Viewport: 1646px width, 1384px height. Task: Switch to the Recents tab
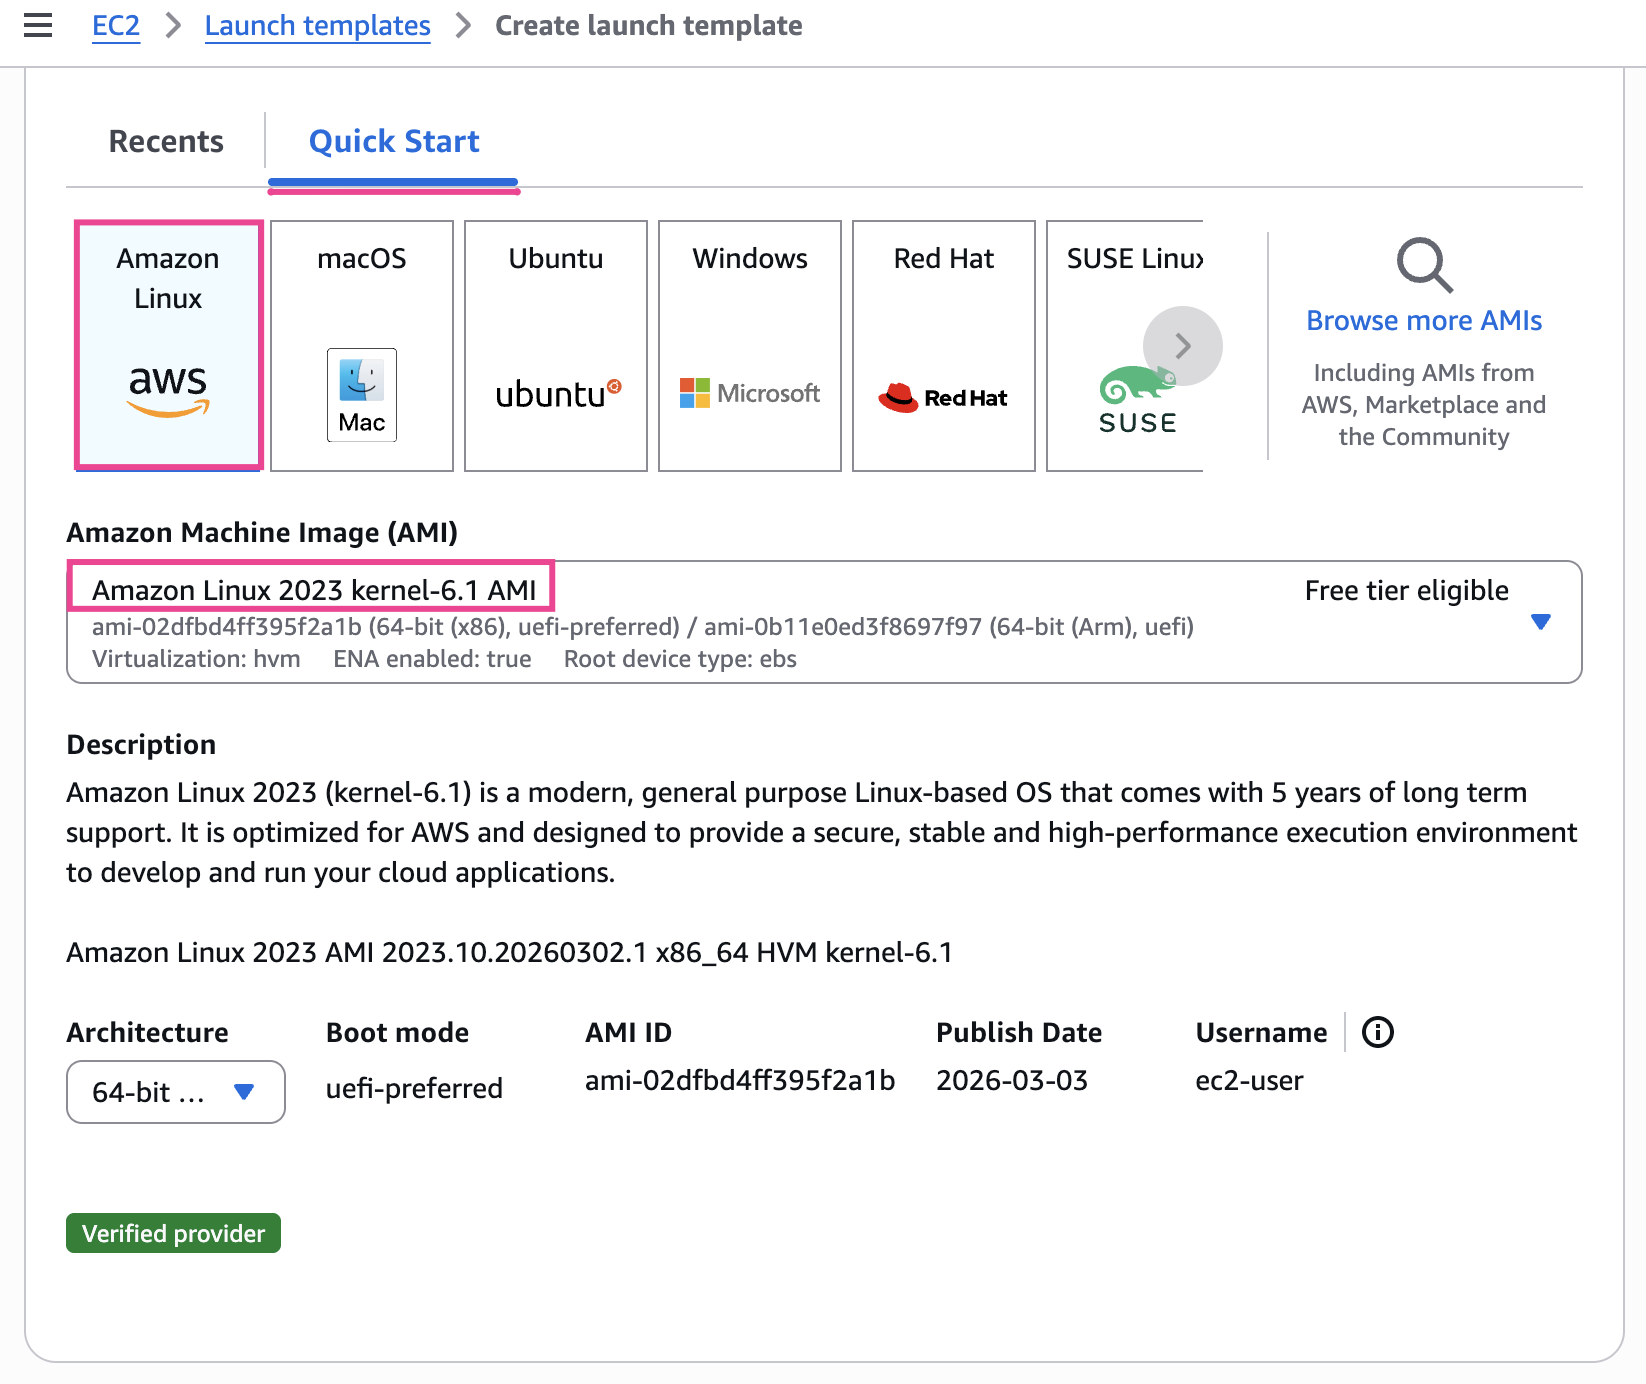166,142
